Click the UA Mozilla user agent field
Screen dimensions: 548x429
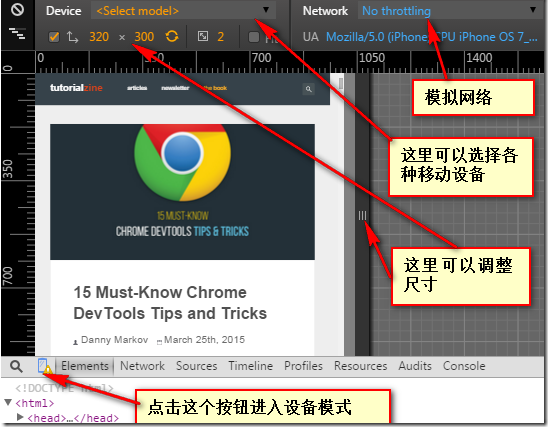(432, 37)
